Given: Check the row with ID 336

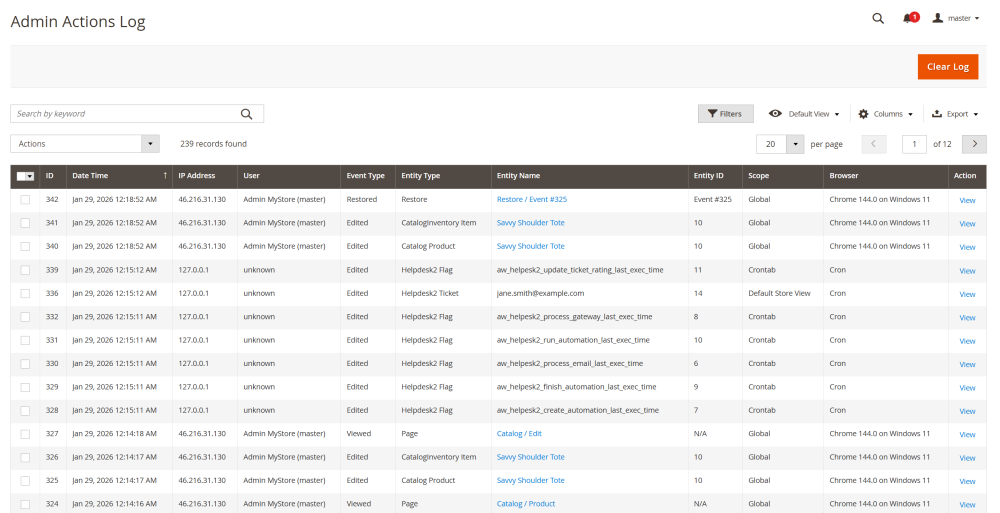Looking at the screenshot, I should 25,294.
